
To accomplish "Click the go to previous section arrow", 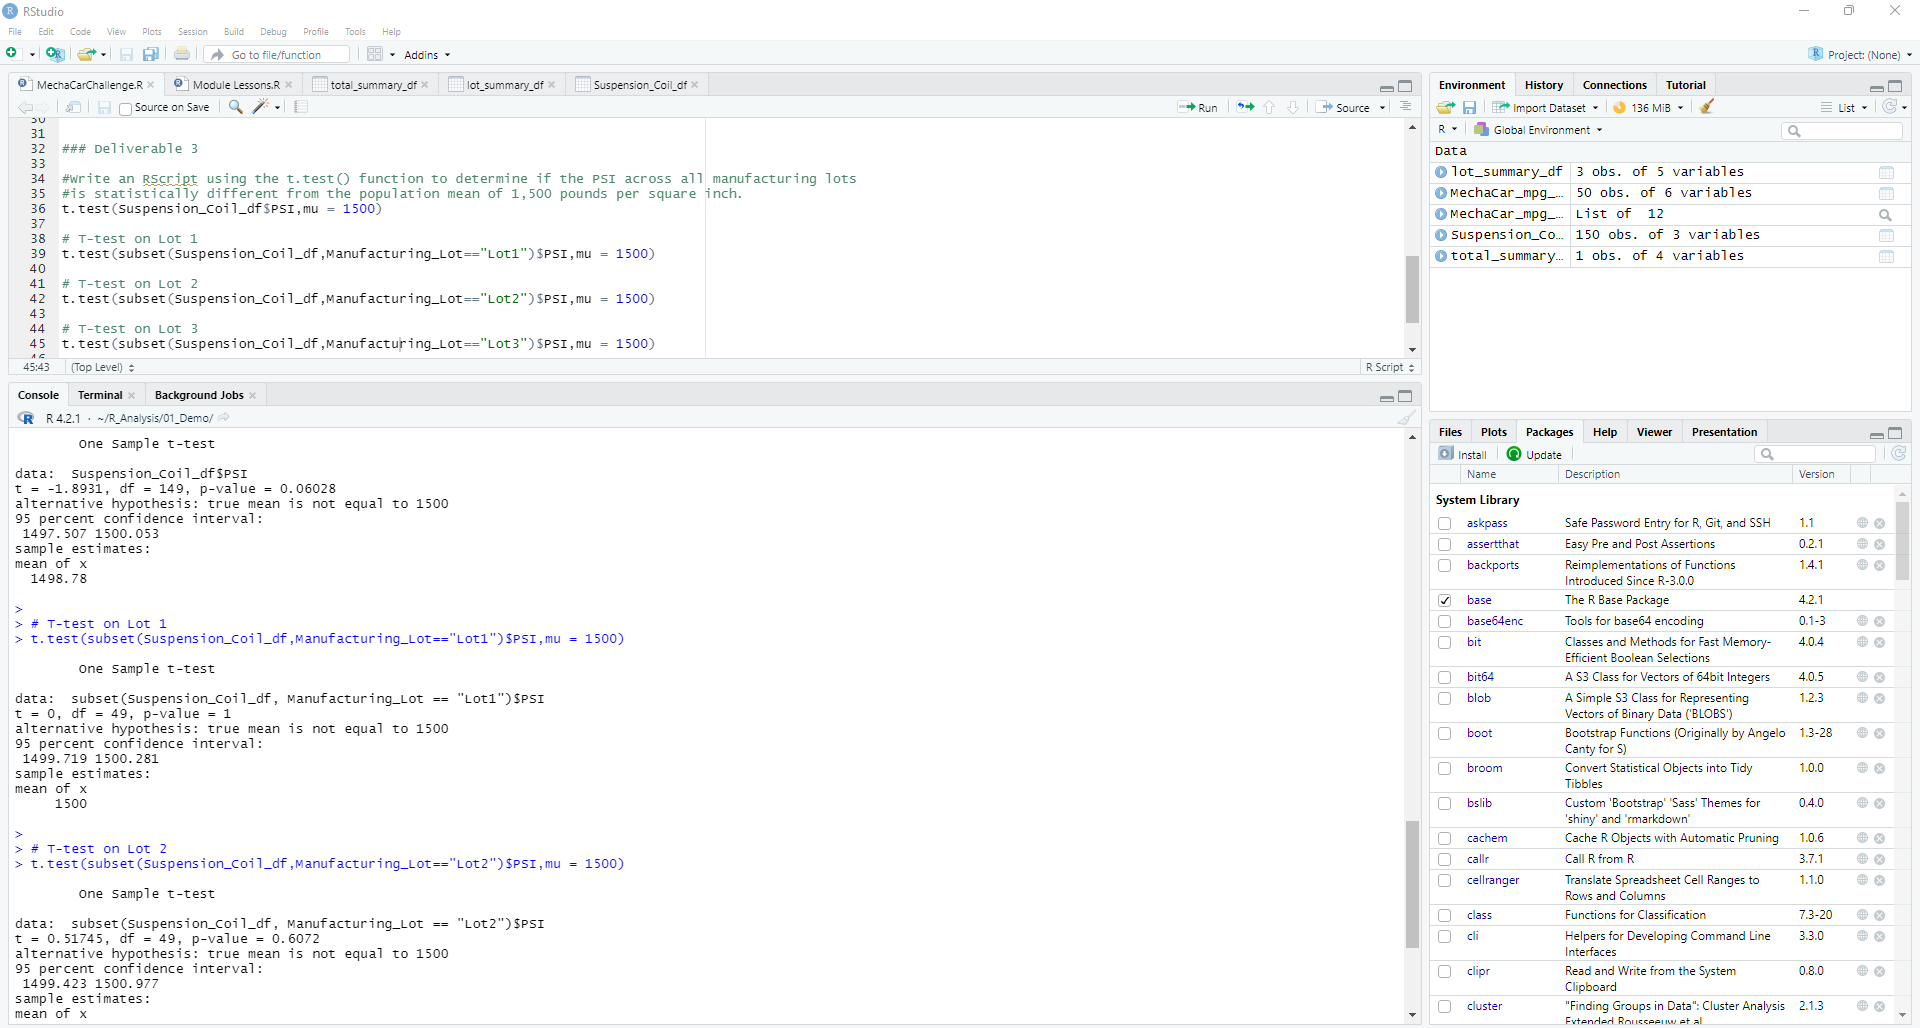I will (x=1270, y=107).
